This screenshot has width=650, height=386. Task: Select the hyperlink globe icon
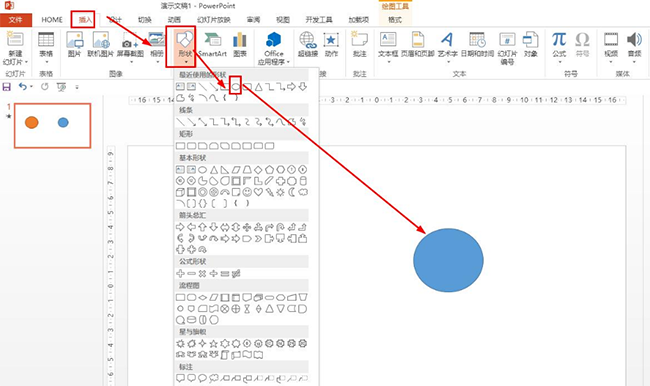(308, 40)
